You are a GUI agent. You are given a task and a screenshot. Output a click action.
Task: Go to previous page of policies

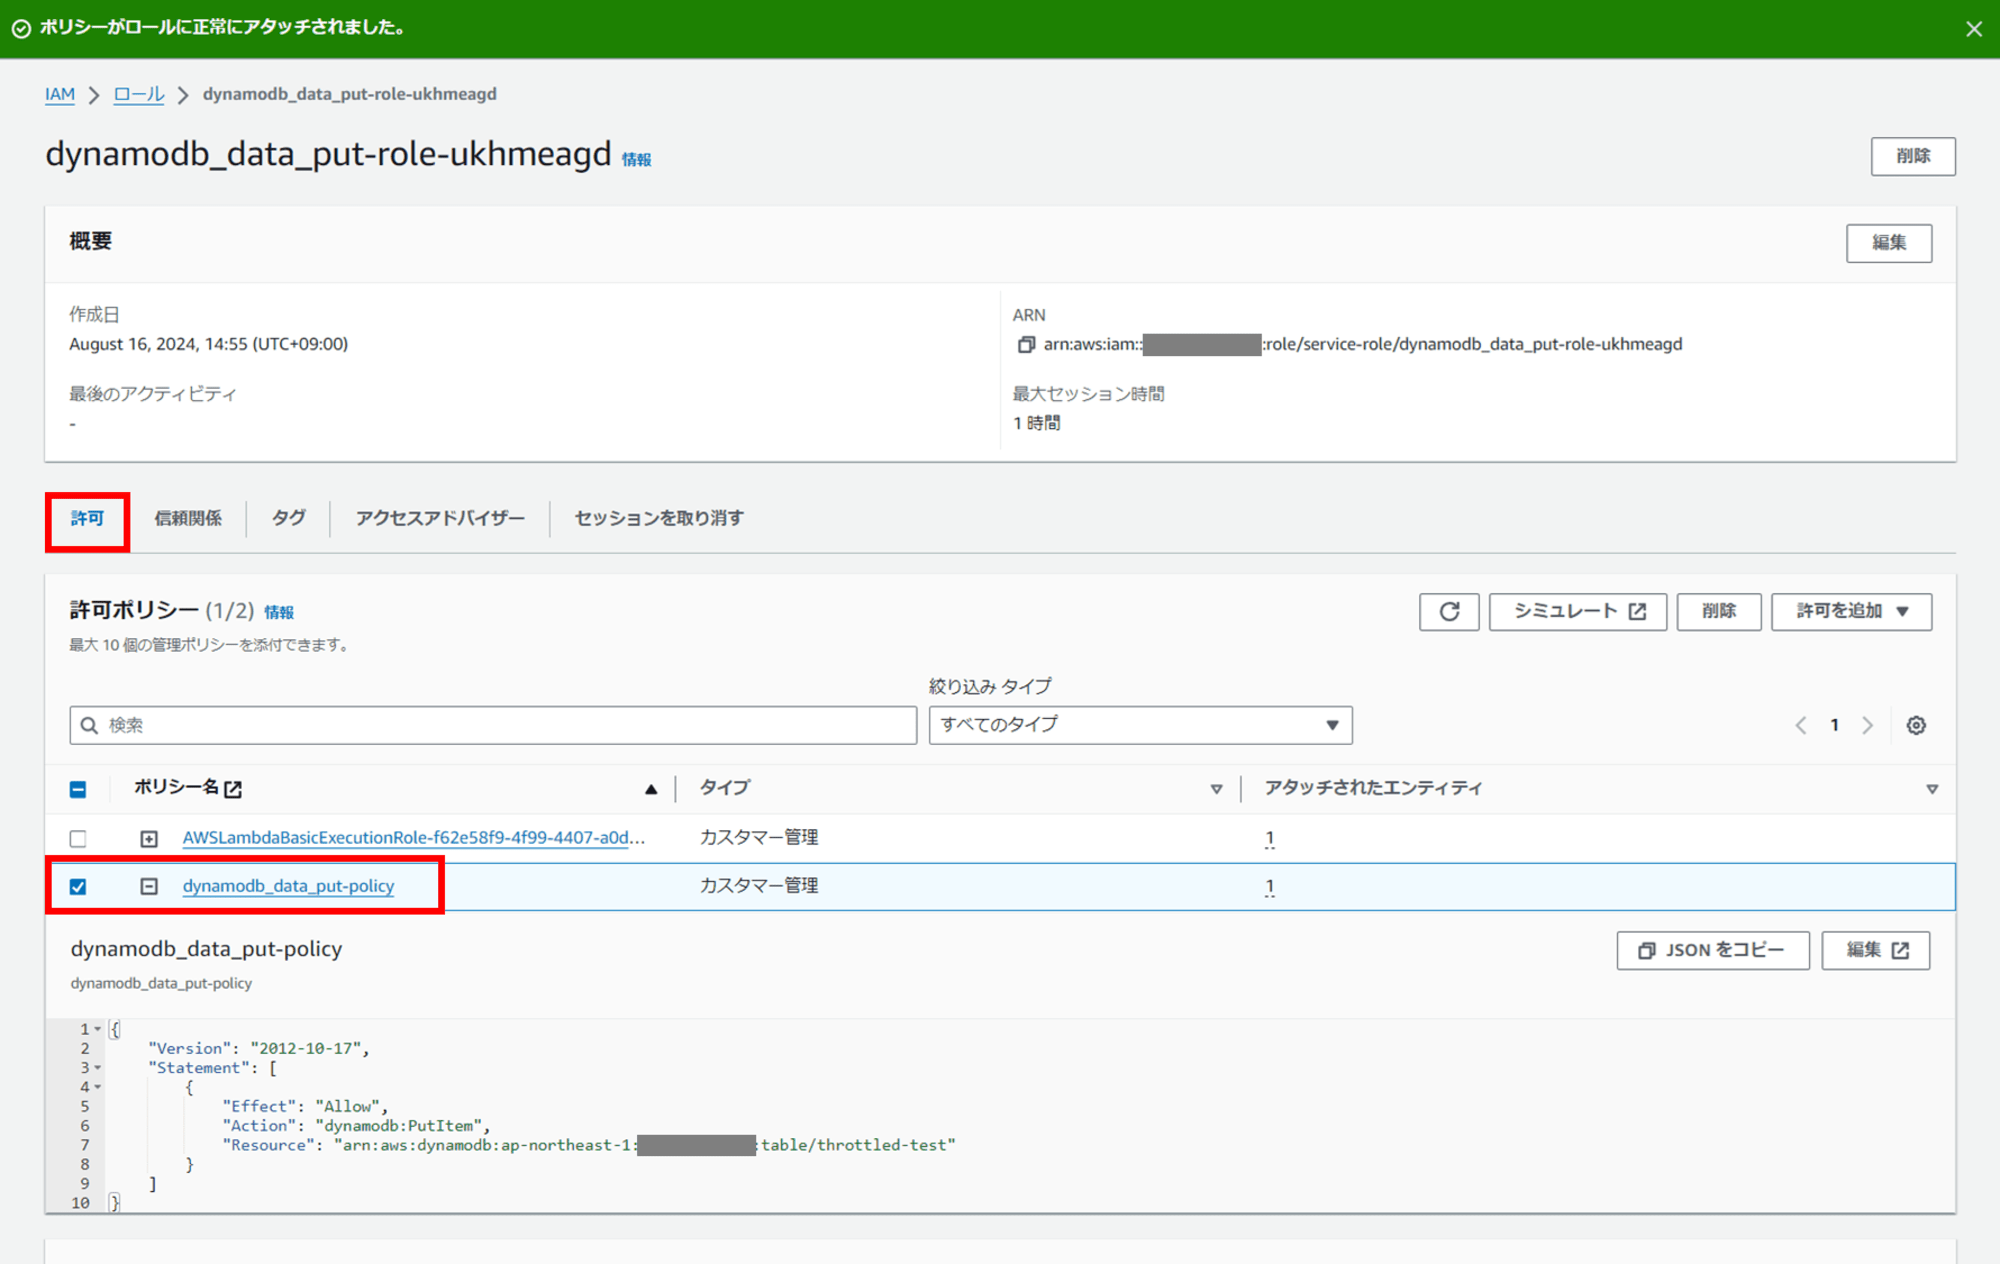pos(1800,725)
